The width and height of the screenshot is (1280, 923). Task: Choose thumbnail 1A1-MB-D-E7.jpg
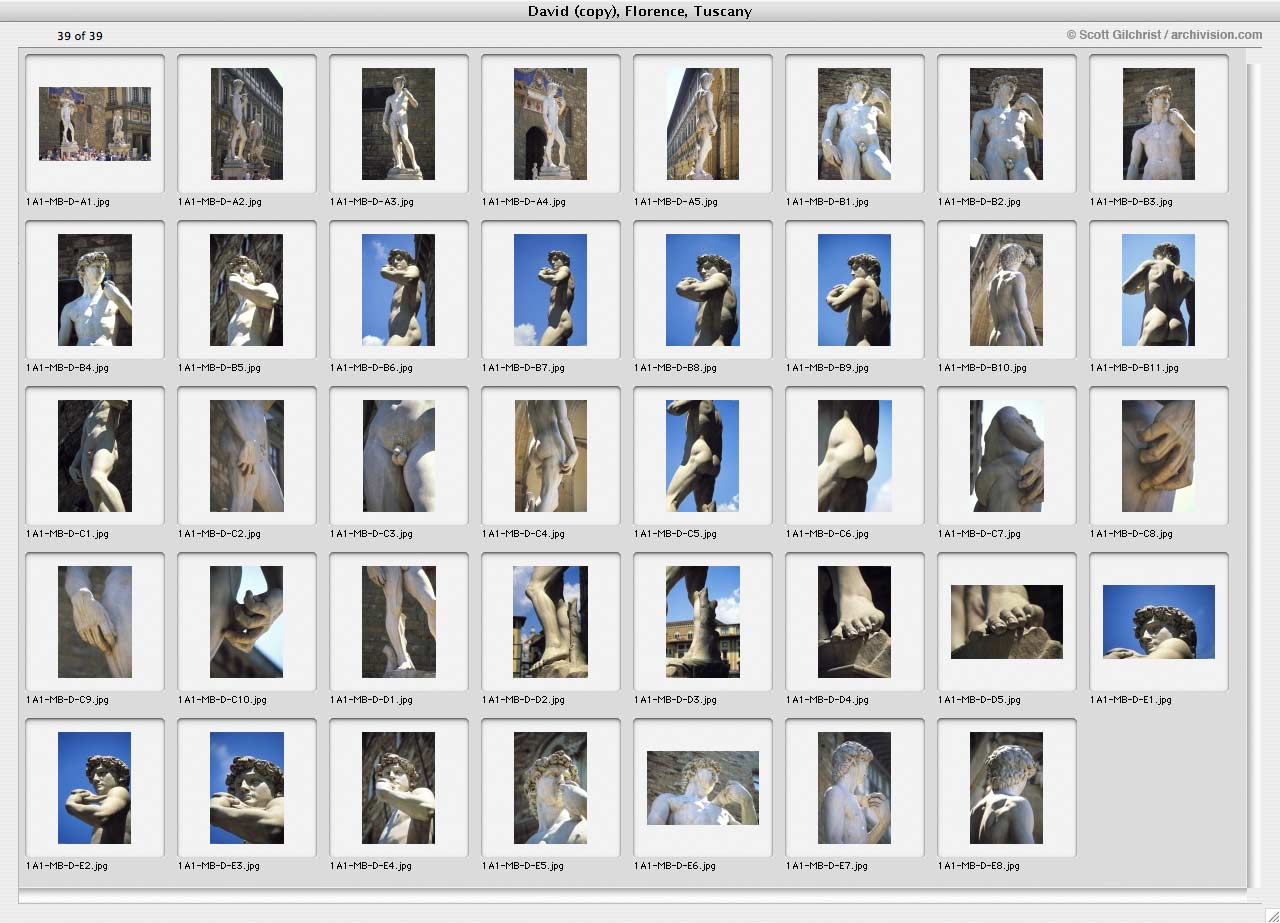(x=855, y=788)
